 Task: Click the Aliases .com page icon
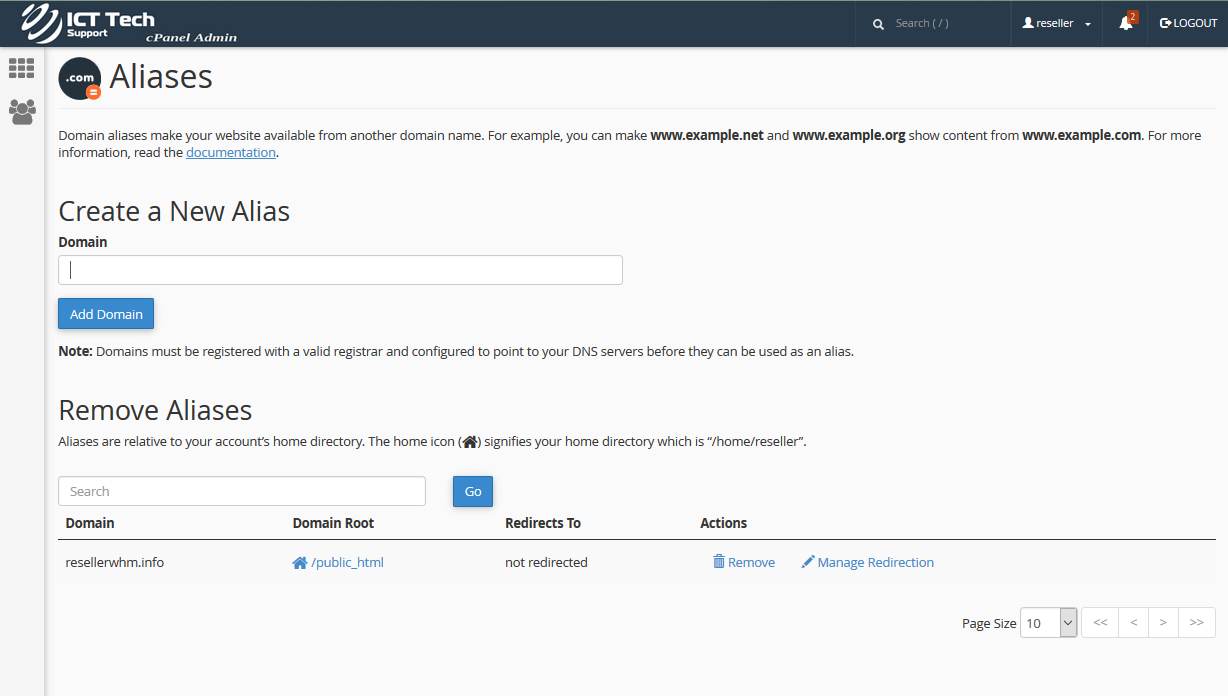click(x=80, y=78)
